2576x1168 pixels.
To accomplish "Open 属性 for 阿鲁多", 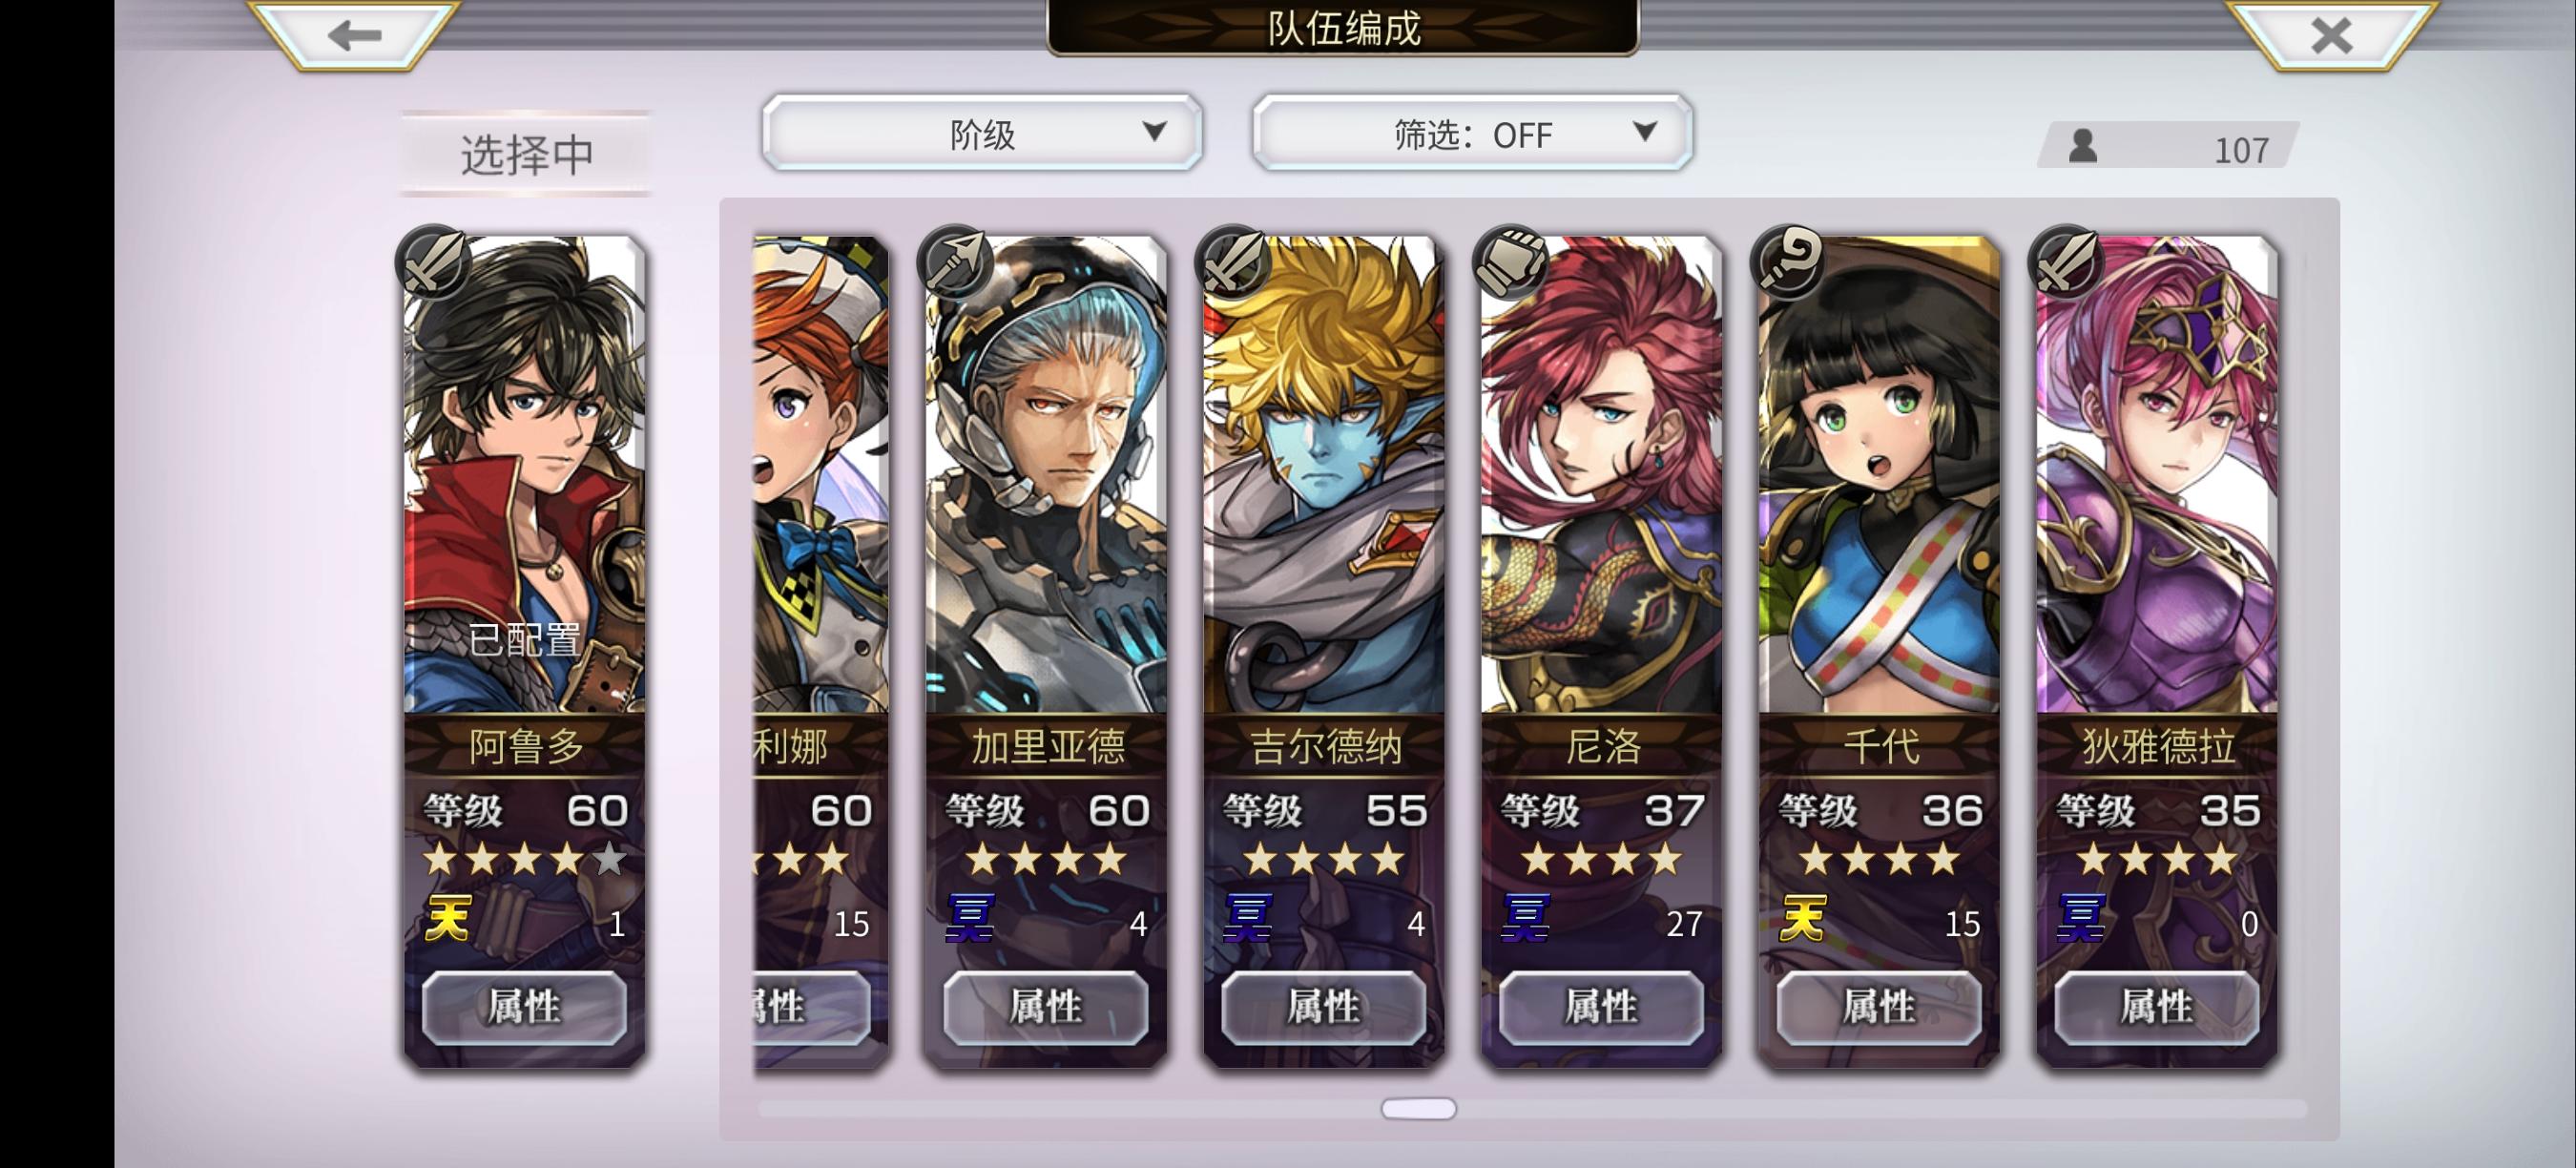I will tap(524, 1007).
